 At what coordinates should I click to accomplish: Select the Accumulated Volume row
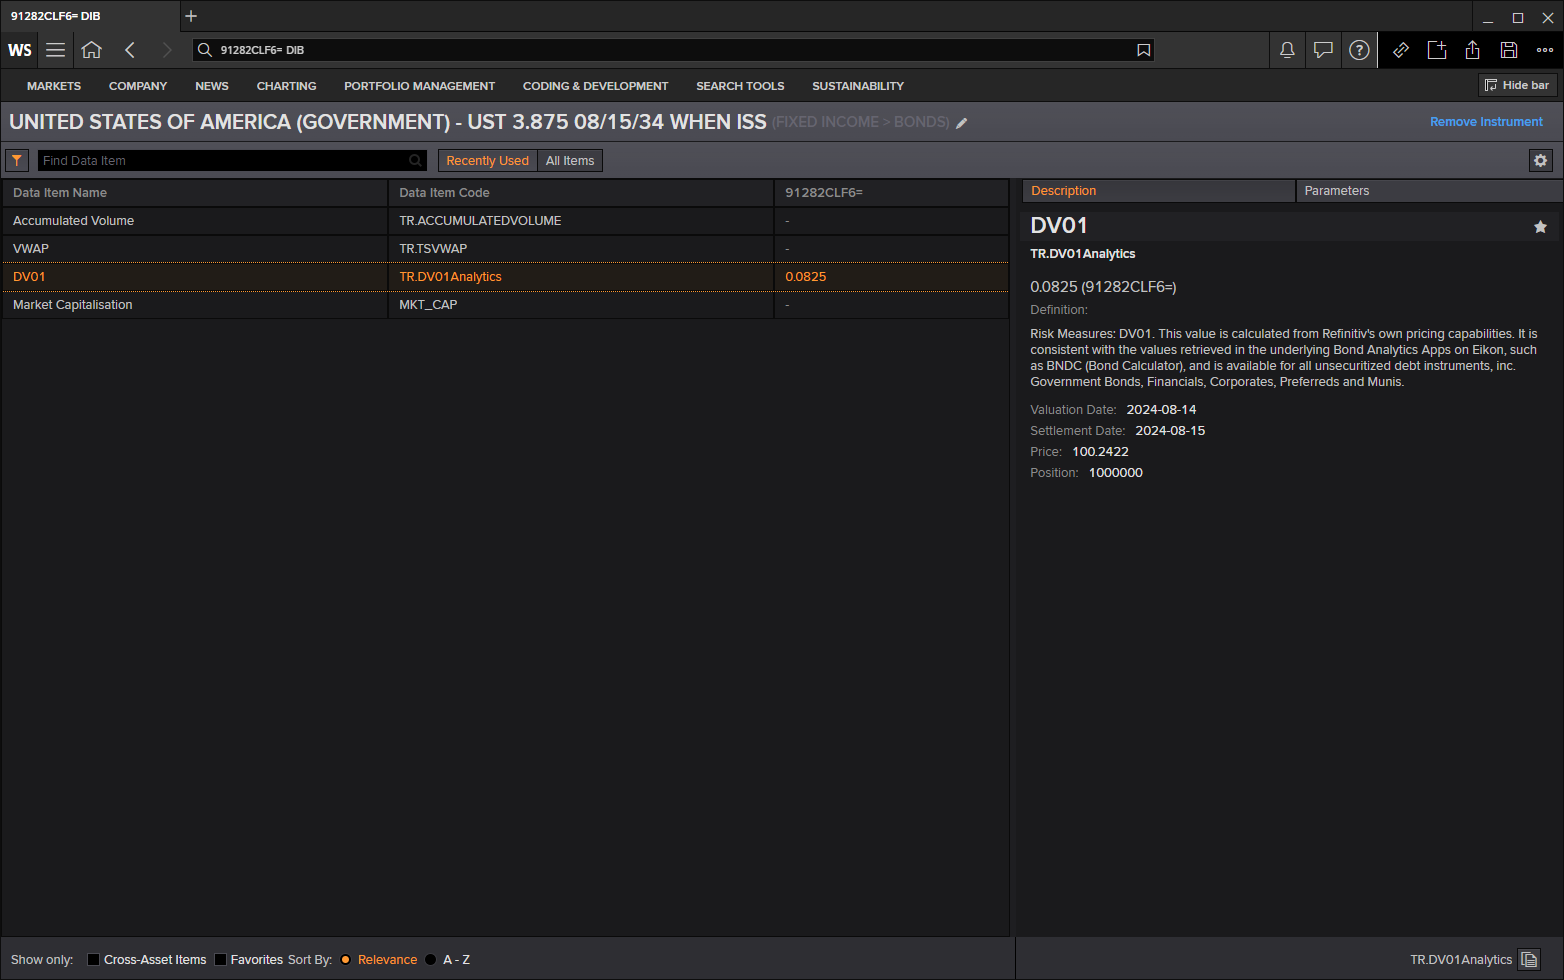click(504, 221)
